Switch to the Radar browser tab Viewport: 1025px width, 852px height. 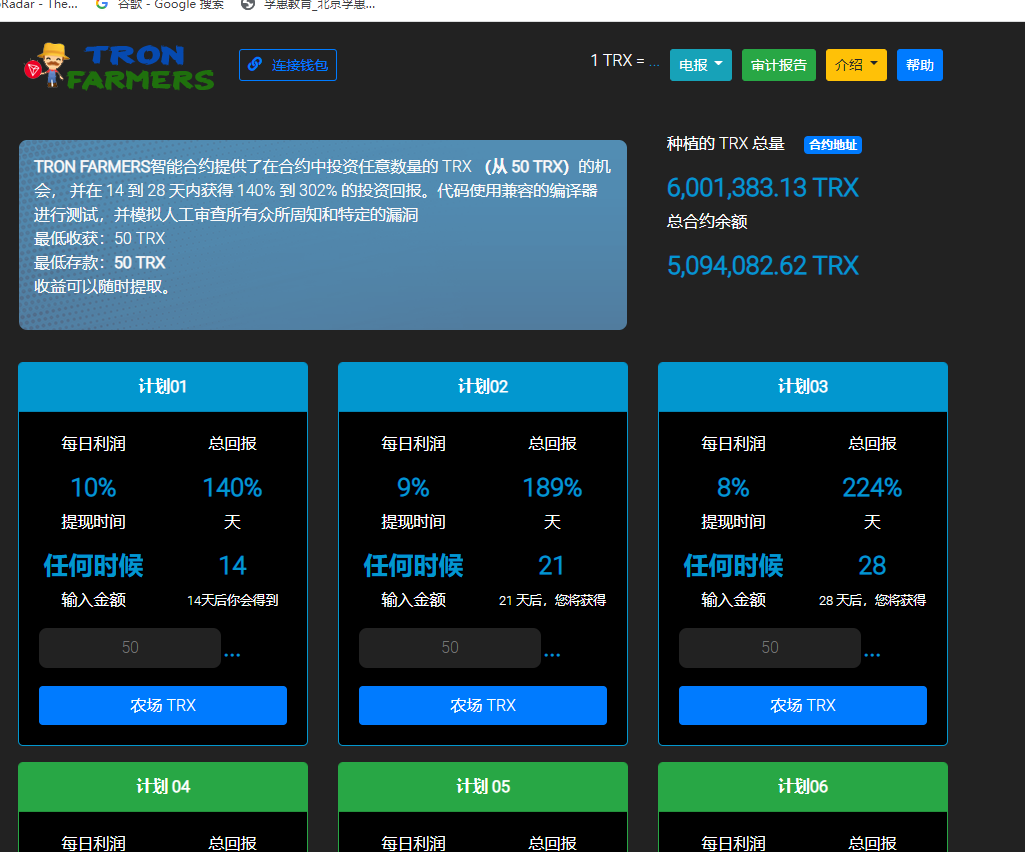tap(40, 5)
